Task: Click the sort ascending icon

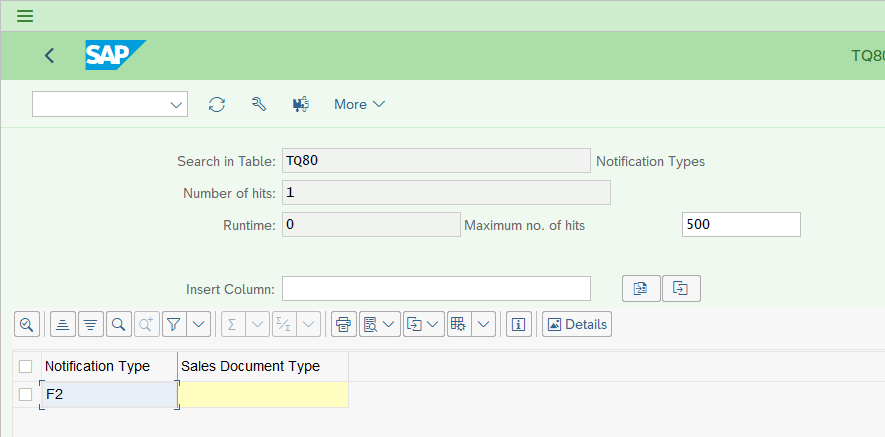Action: click(x=63, y=324)
